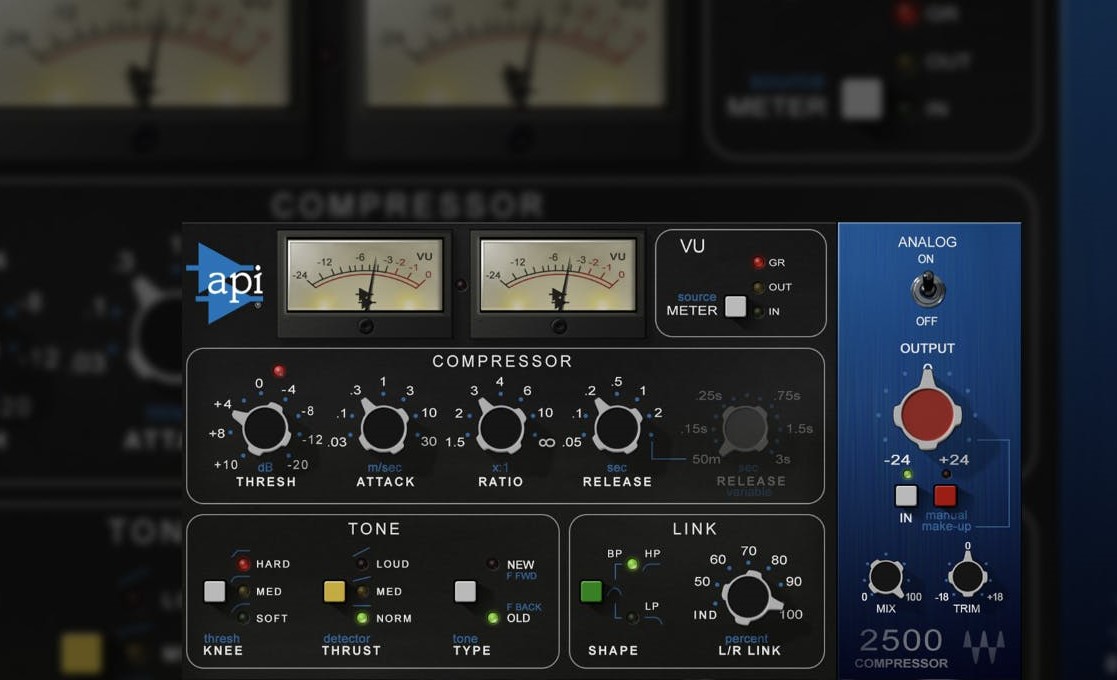
Task: Click the left VU meter display
Action: coord(364,276)
